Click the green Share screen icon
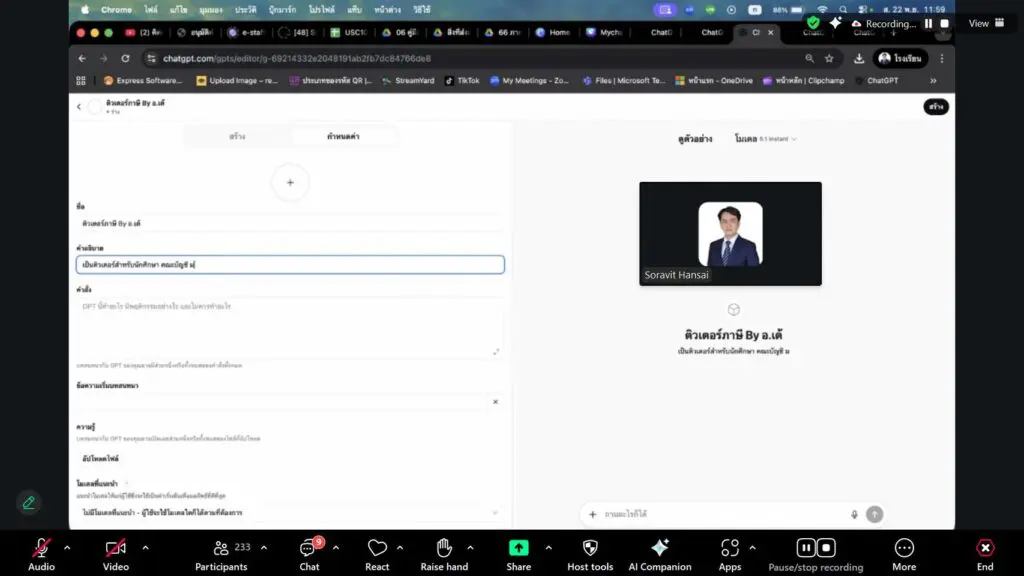 [518, 548]
